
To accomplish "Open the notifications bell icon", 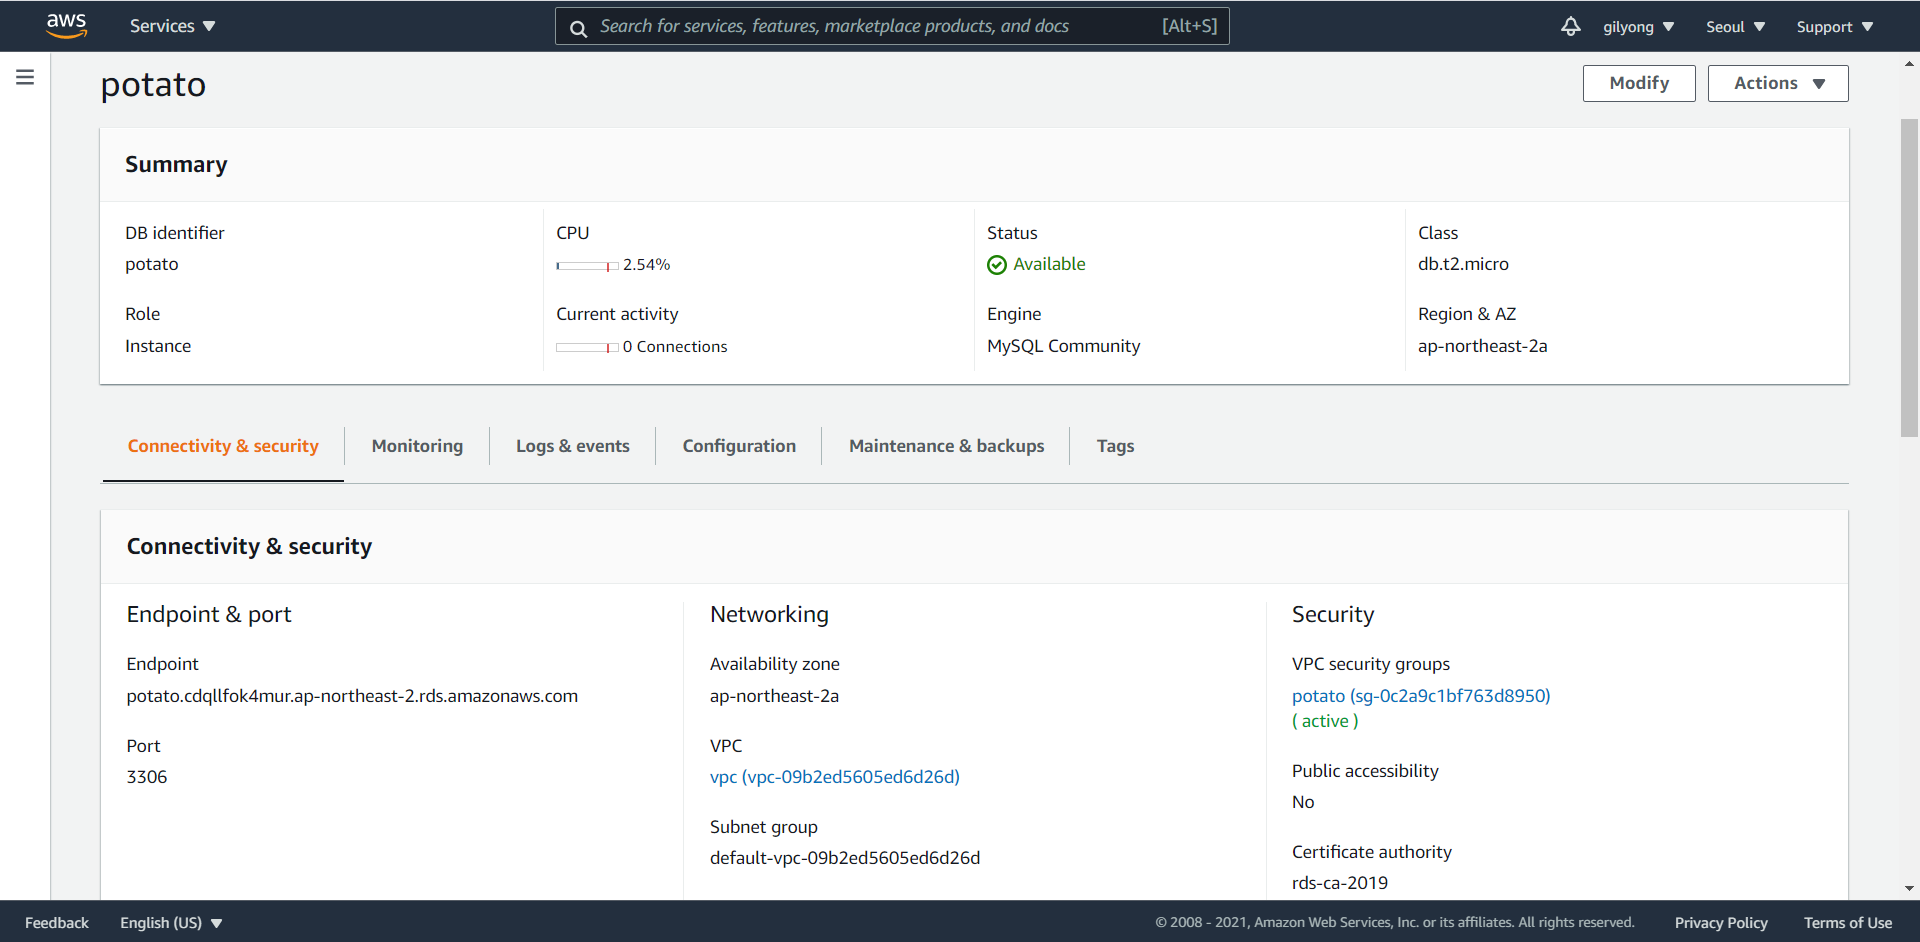I will tap(1570, 26).
